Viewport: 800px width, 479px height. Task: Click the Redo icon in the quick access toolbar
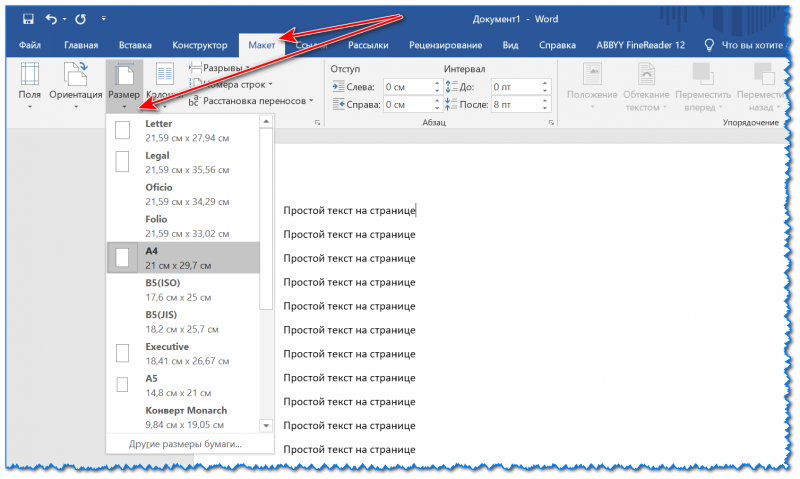pos(81,19)
